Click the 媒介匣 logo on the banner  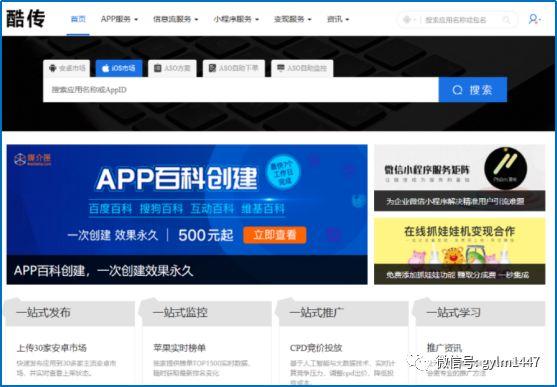[x=32, y=159]
